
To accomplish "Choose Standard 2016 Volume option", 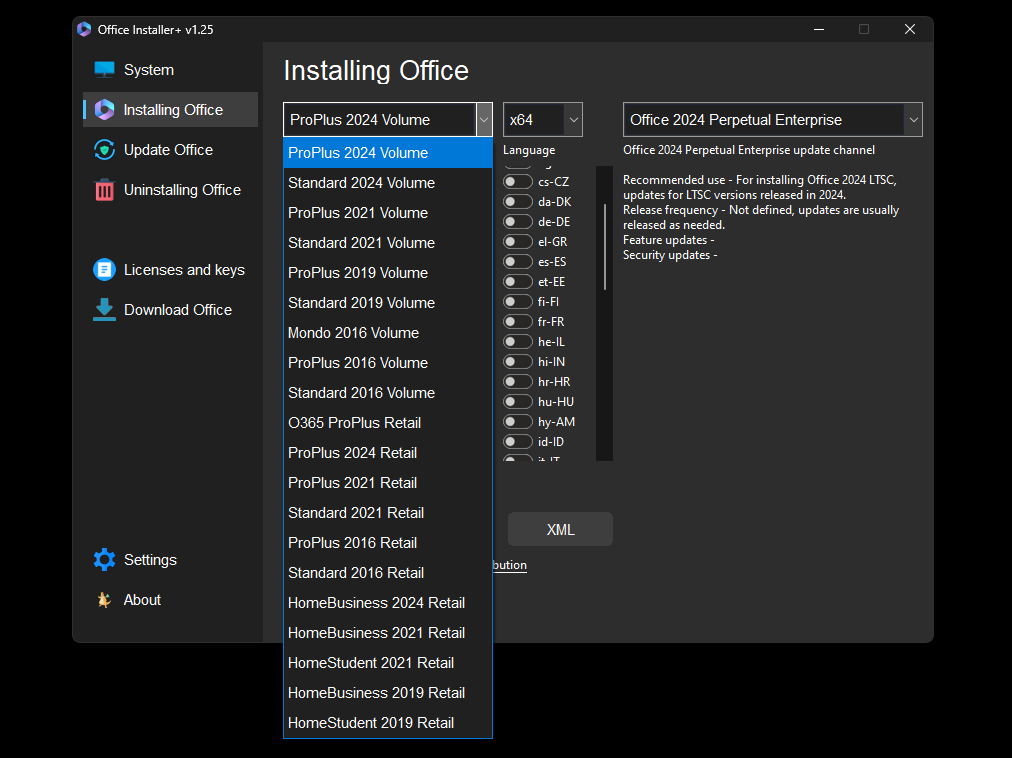I will pos(388,393).
